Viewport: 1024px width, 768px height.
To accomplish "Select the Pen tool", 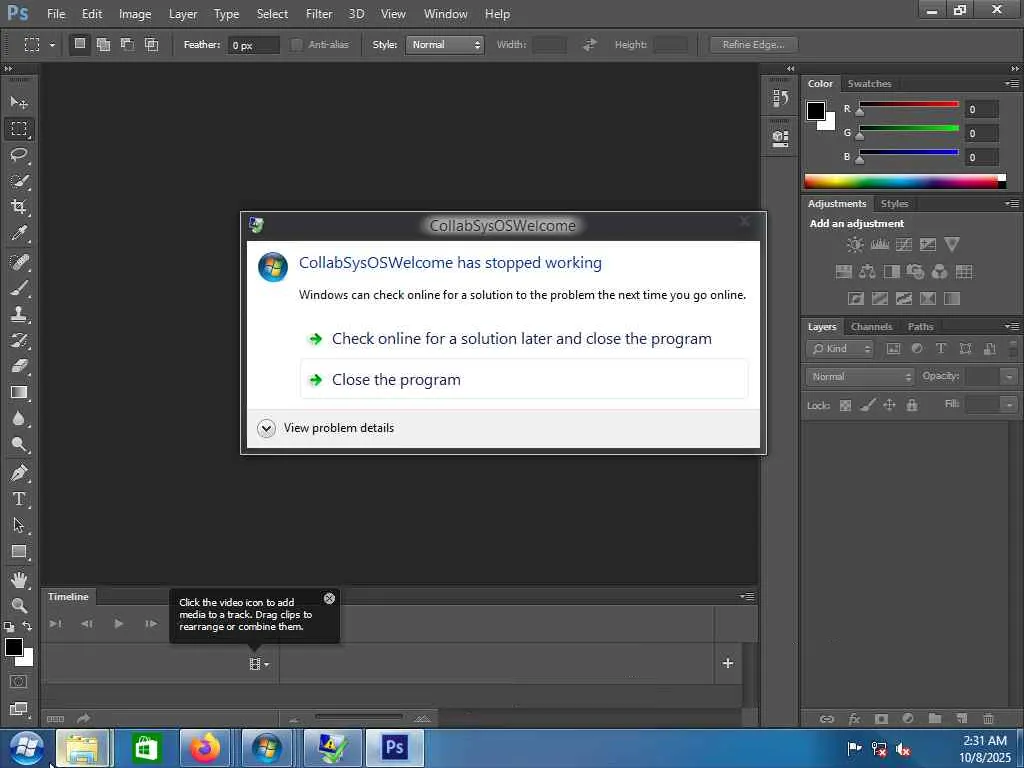I will coord(19,473).
